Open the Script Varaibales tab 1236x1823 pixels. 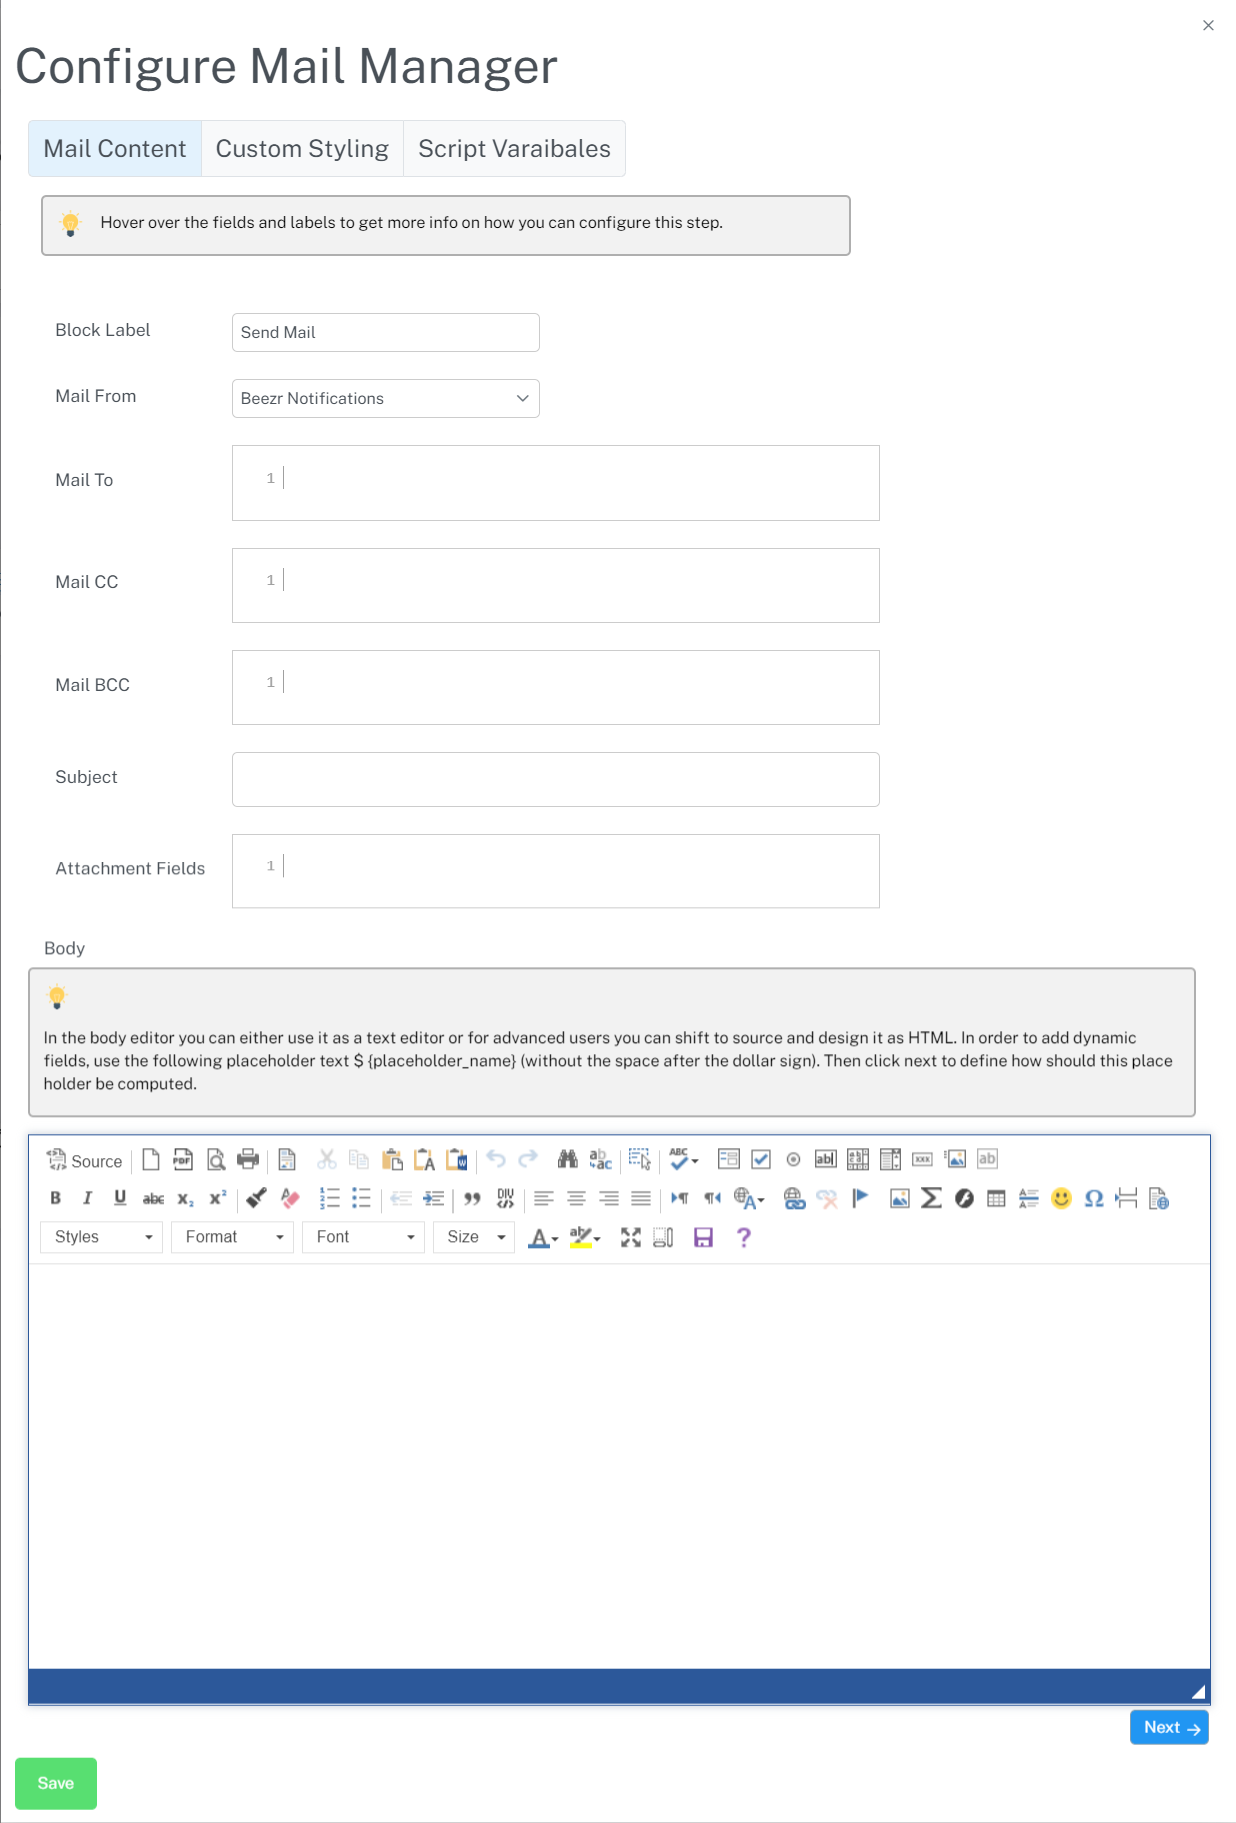pyautogui.click(x=514, y=149)
